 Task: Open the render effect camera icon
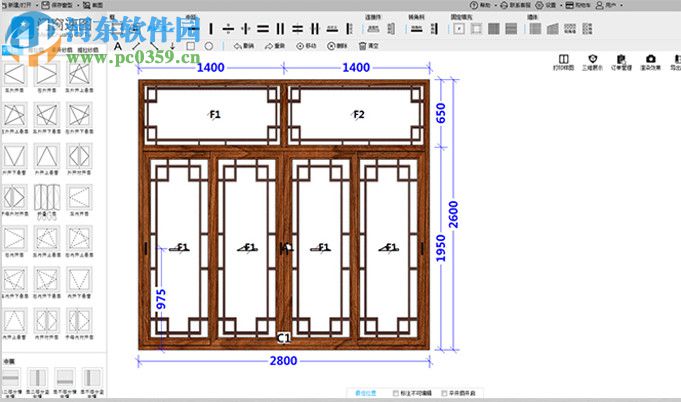tap(651, 62)
